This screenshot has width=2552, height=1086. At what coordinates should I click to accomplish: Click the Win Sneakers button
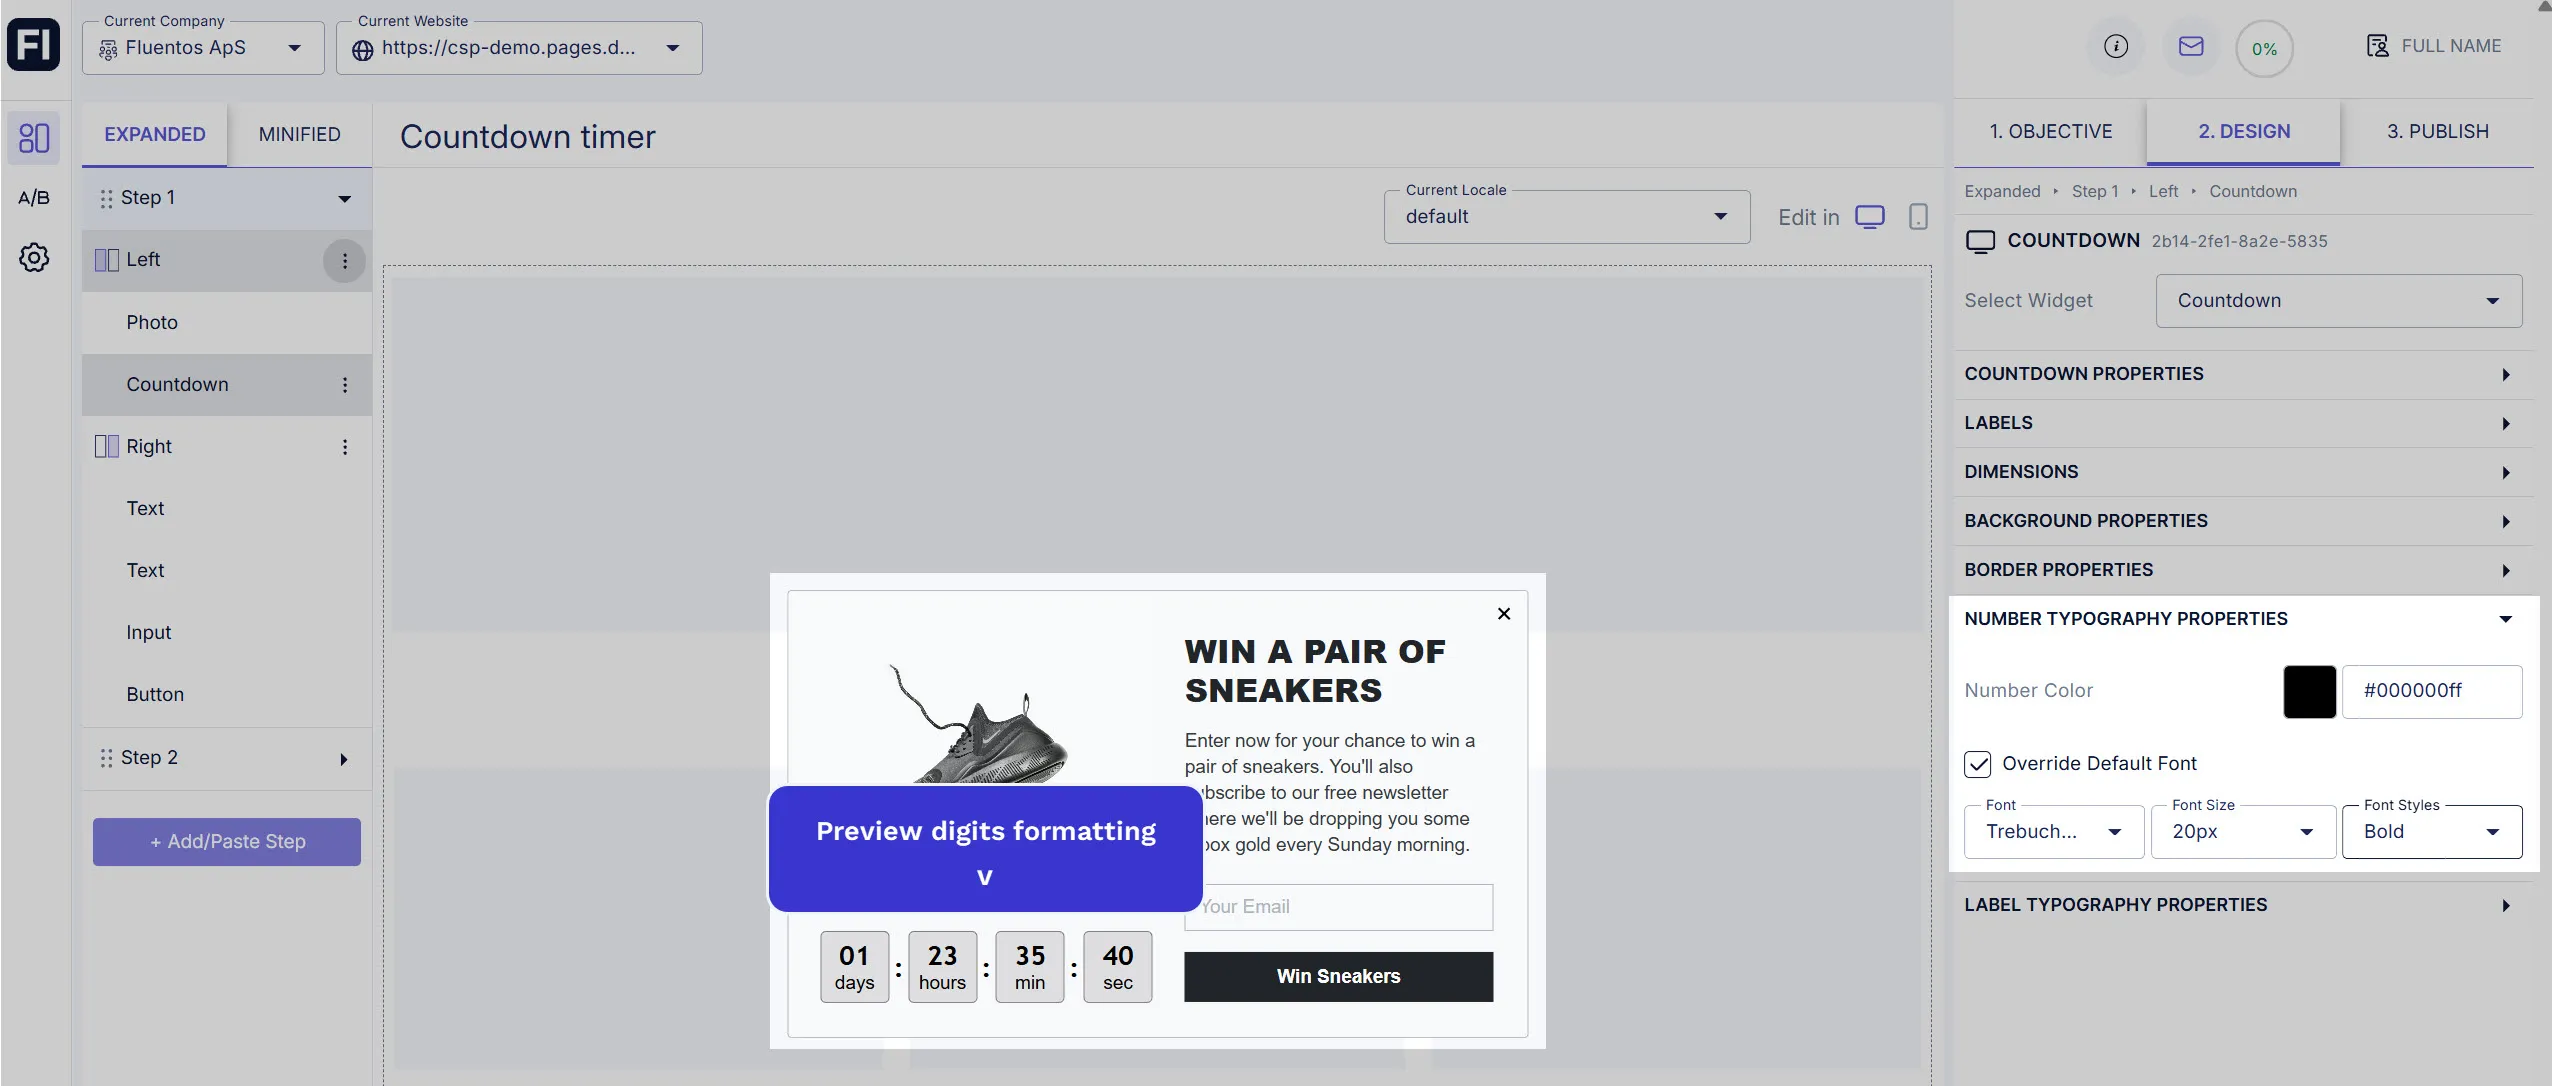[x=1338, y=976]
